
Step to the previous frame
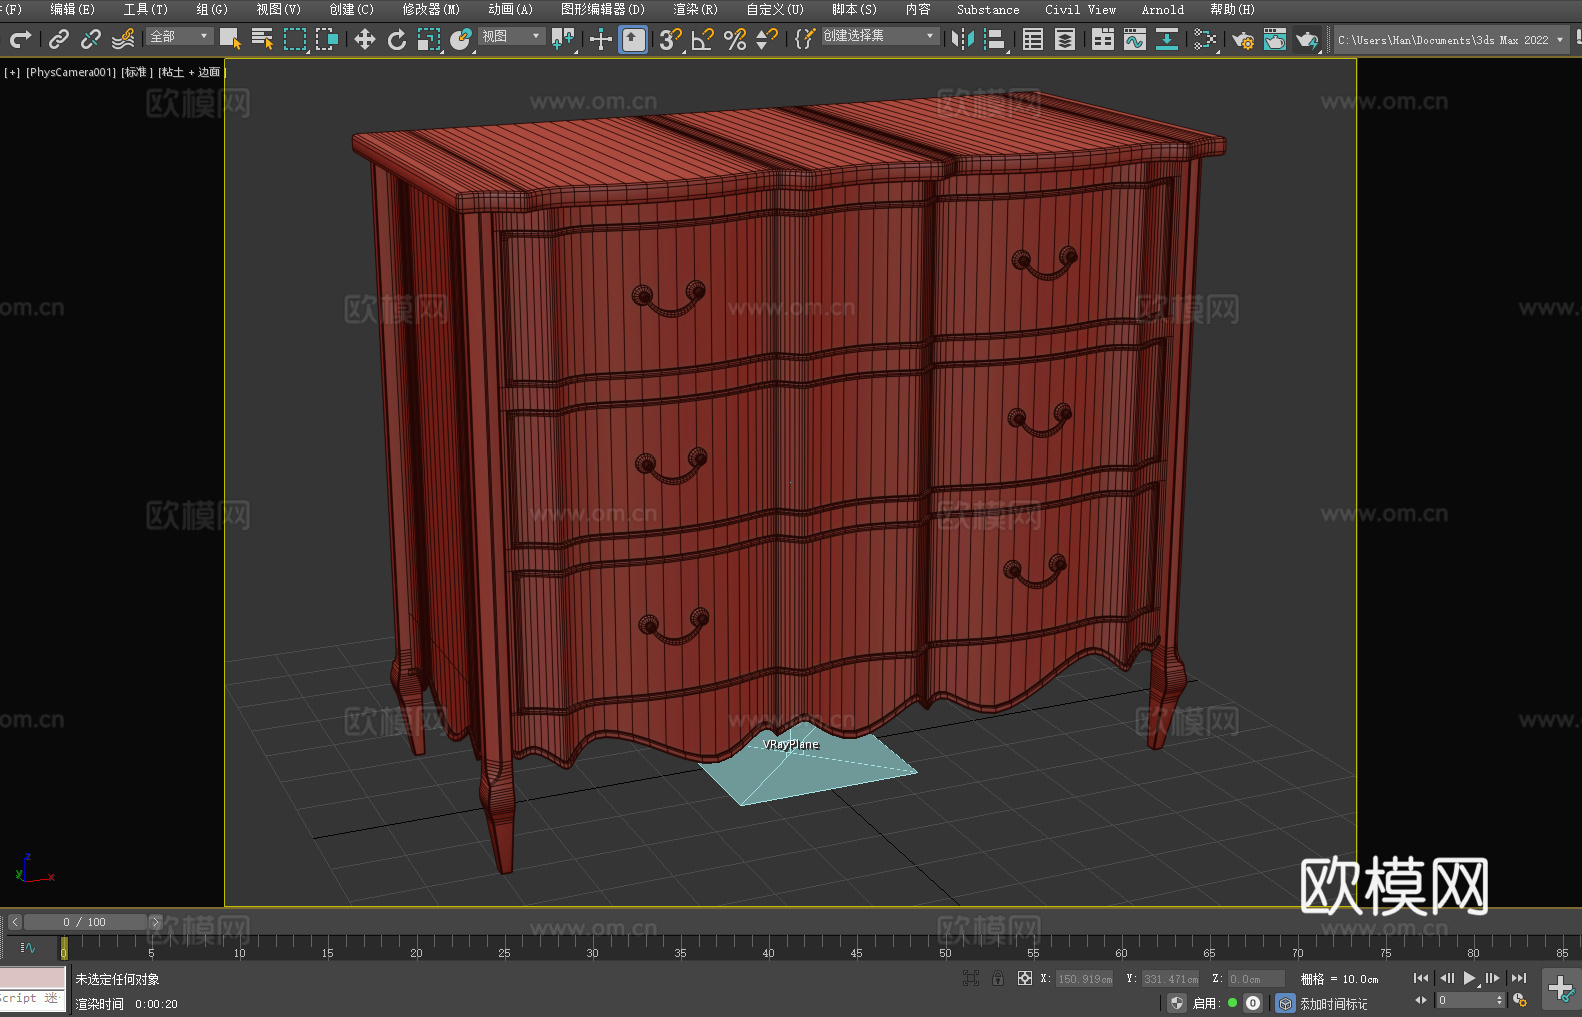point(1446,978)
